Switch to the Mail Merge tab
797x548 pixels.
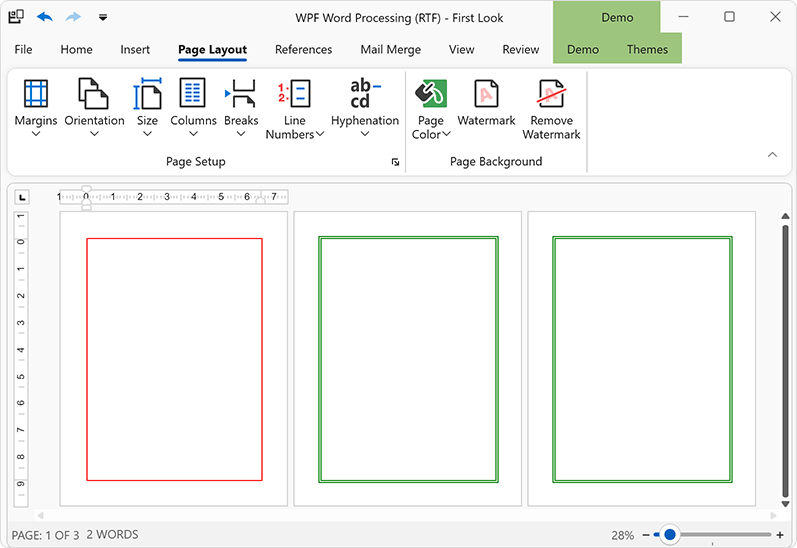coord(390,50)
